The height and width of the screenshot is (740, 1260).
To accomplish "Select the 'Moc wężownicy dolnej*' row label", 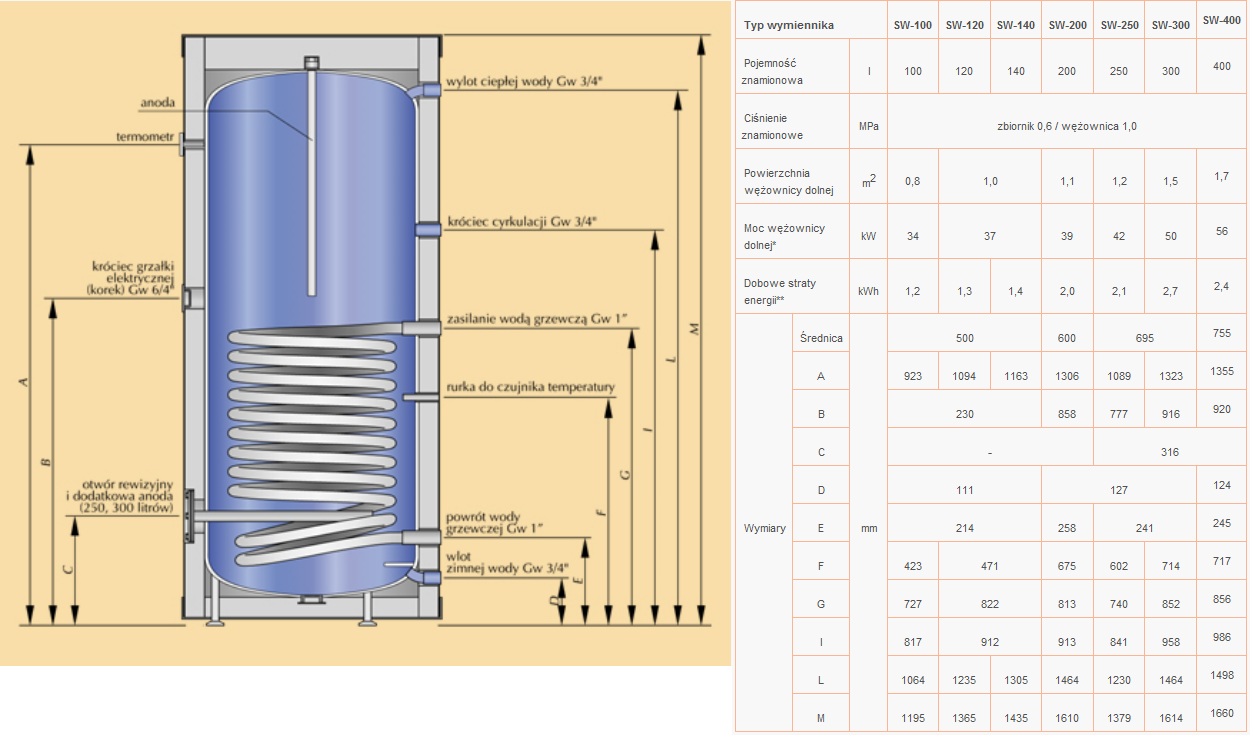I will coord(784,236).
